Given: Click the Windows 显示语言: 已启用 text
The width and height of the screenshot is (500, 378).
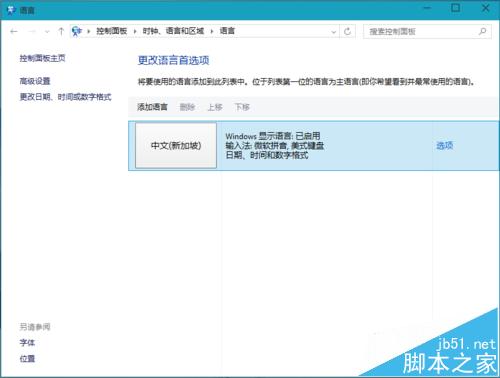Looking at the screenshot, I should [273, 136].
